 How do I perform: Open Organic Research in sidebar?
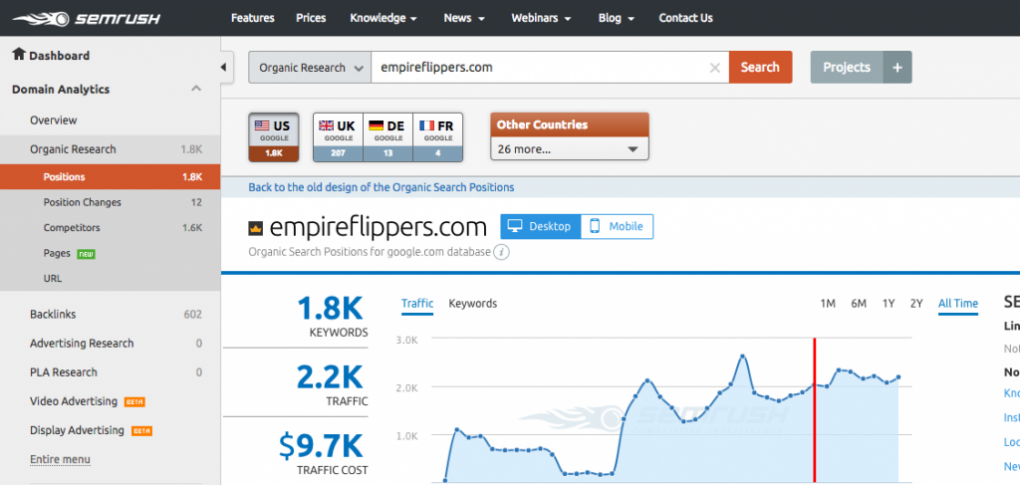click(x=110, y=149)
